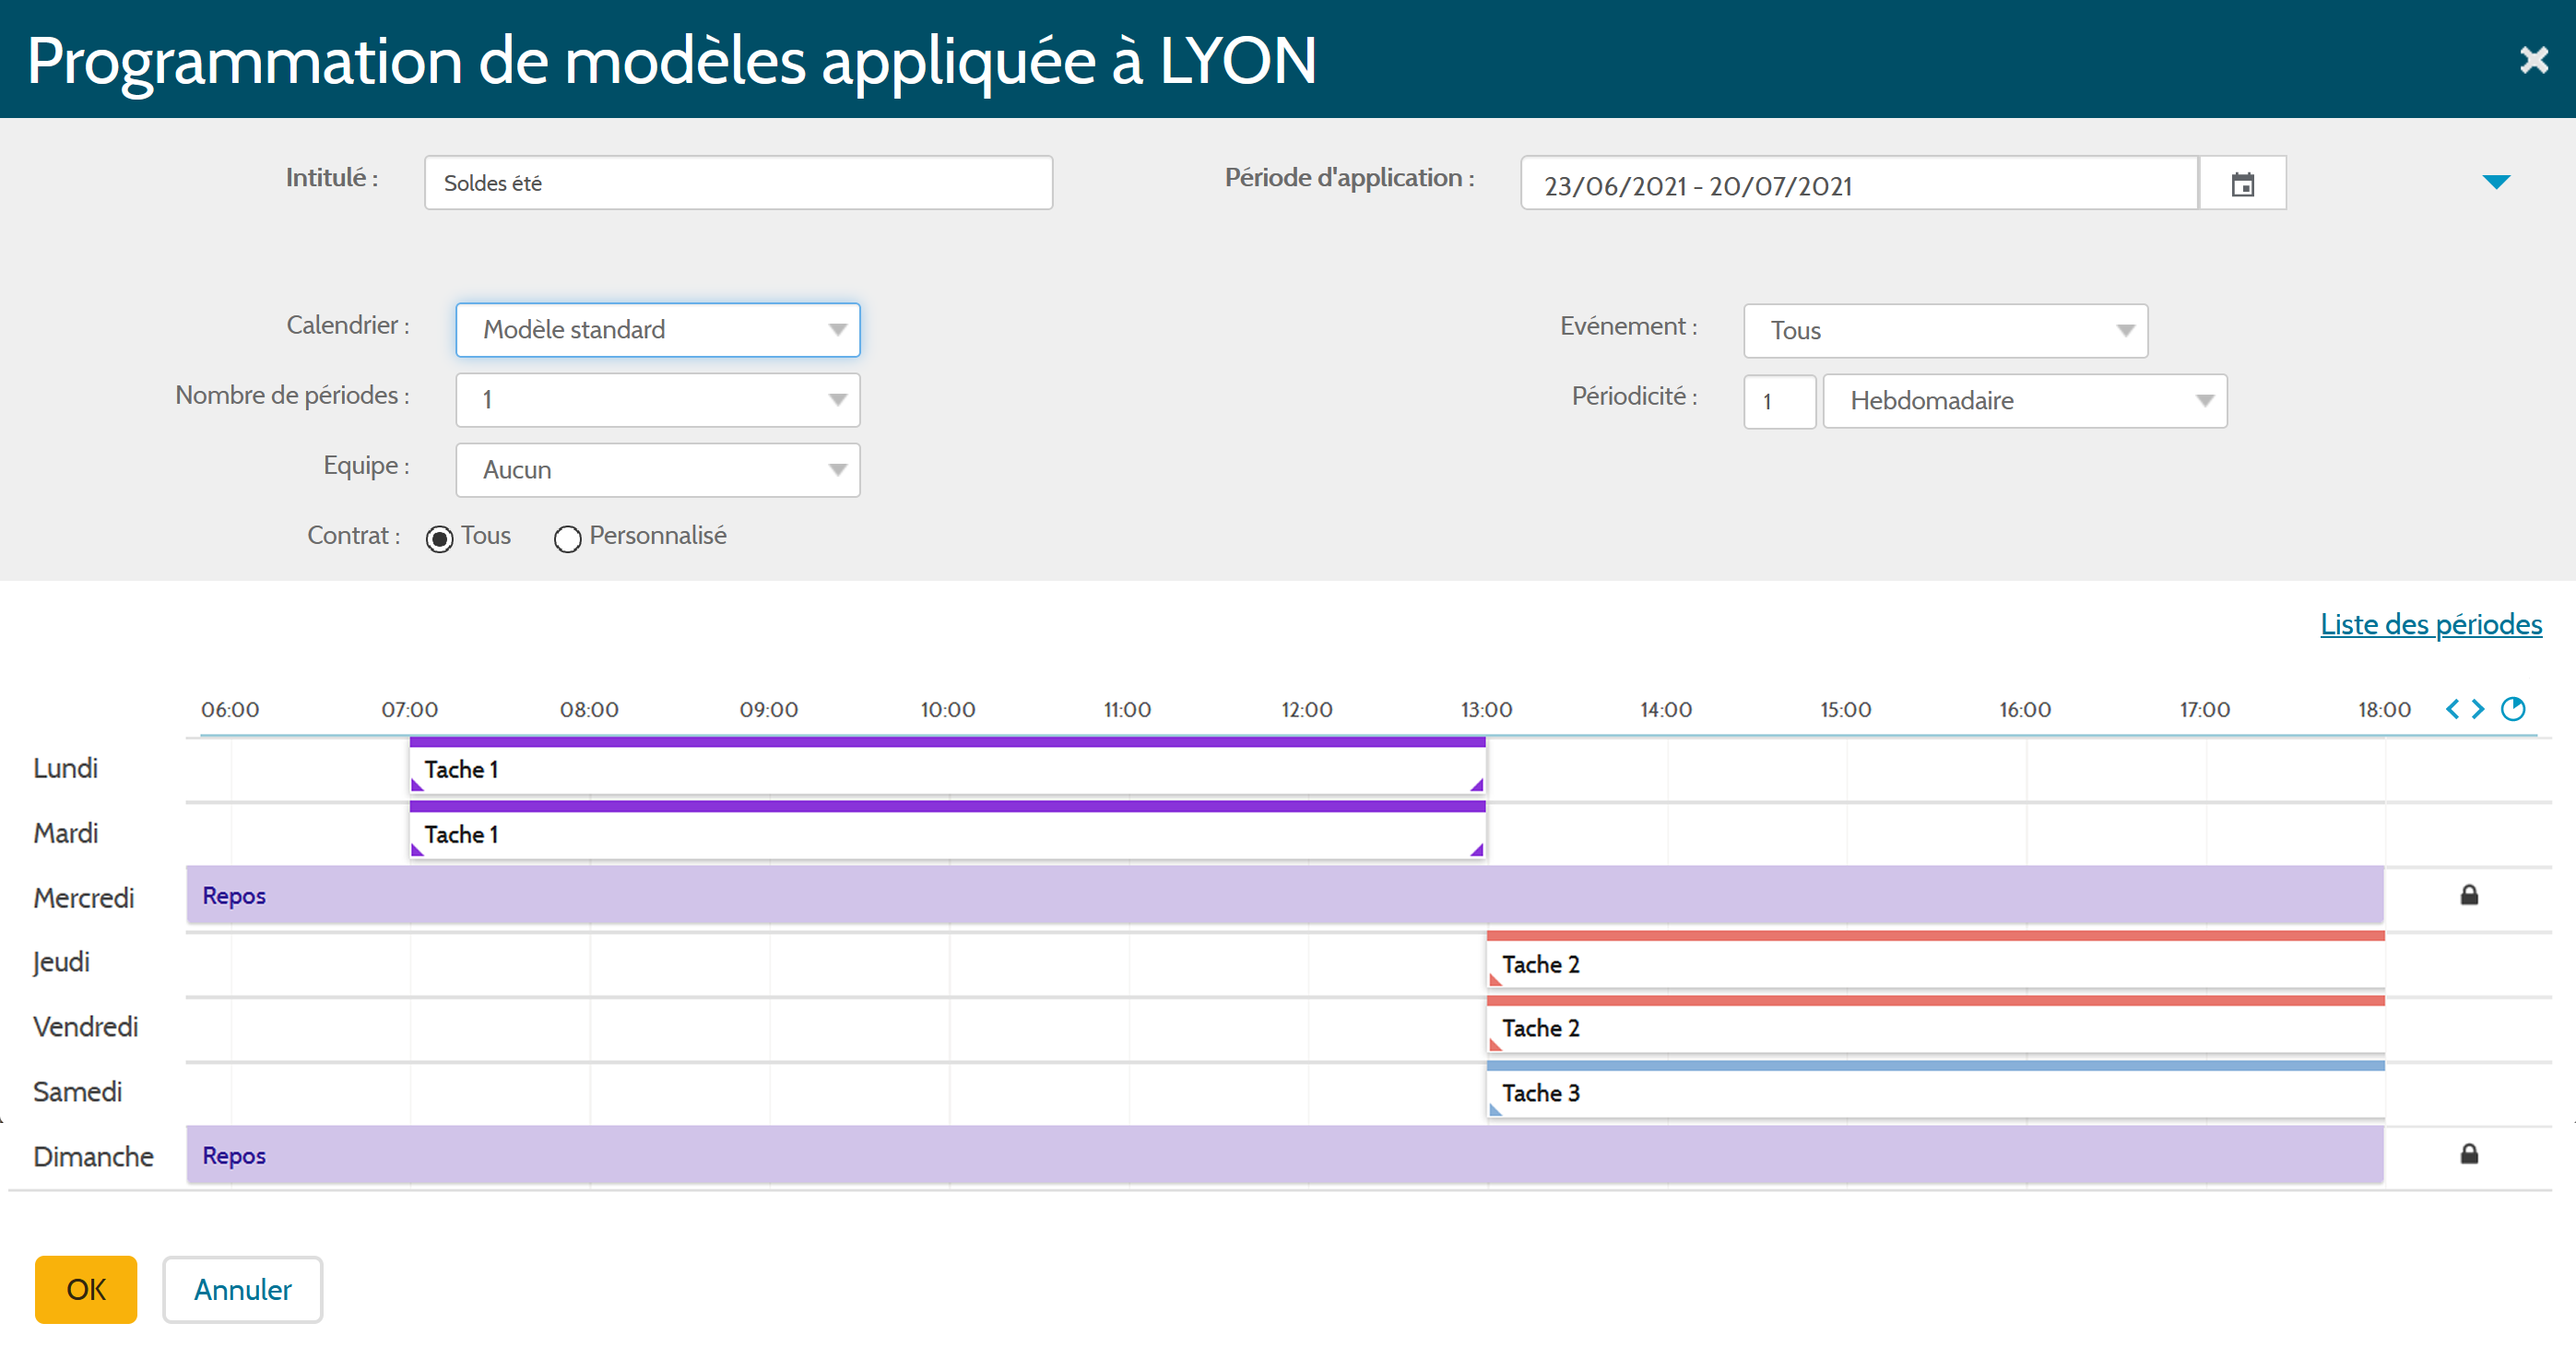Image resolution: width=2576 pixels, height=1347 pixels.
Task: Open the Equipe dropdown showing Aucun
Action: coord(657,470)
